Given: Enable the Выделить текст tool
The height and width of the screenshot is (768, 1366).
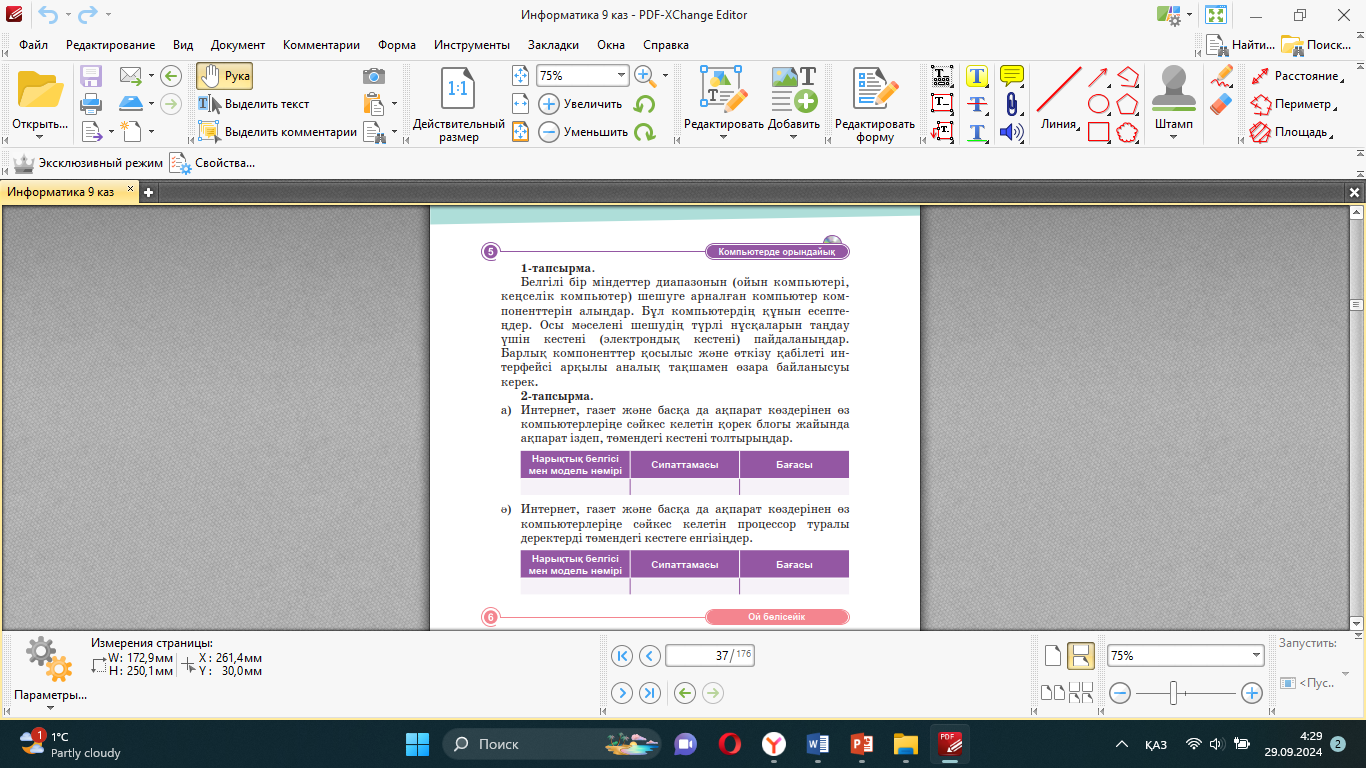Looking at the screenshot, I should [x=254, y=104].
